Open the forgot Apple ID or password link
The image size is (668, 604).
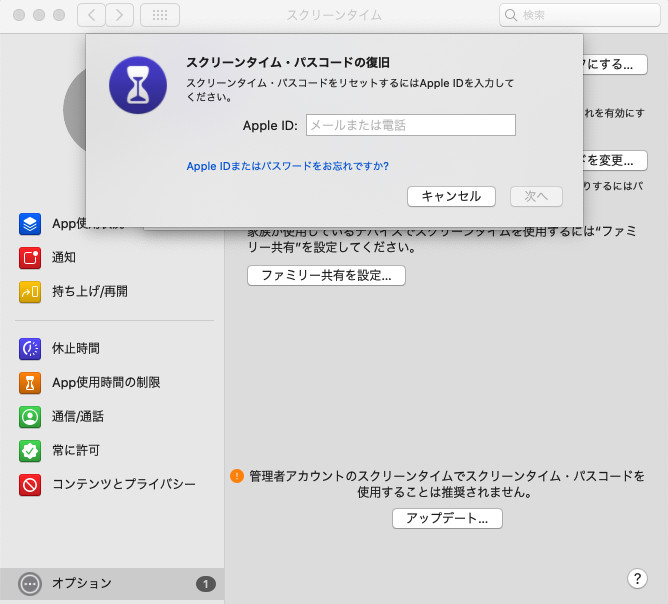coord(288,166)
